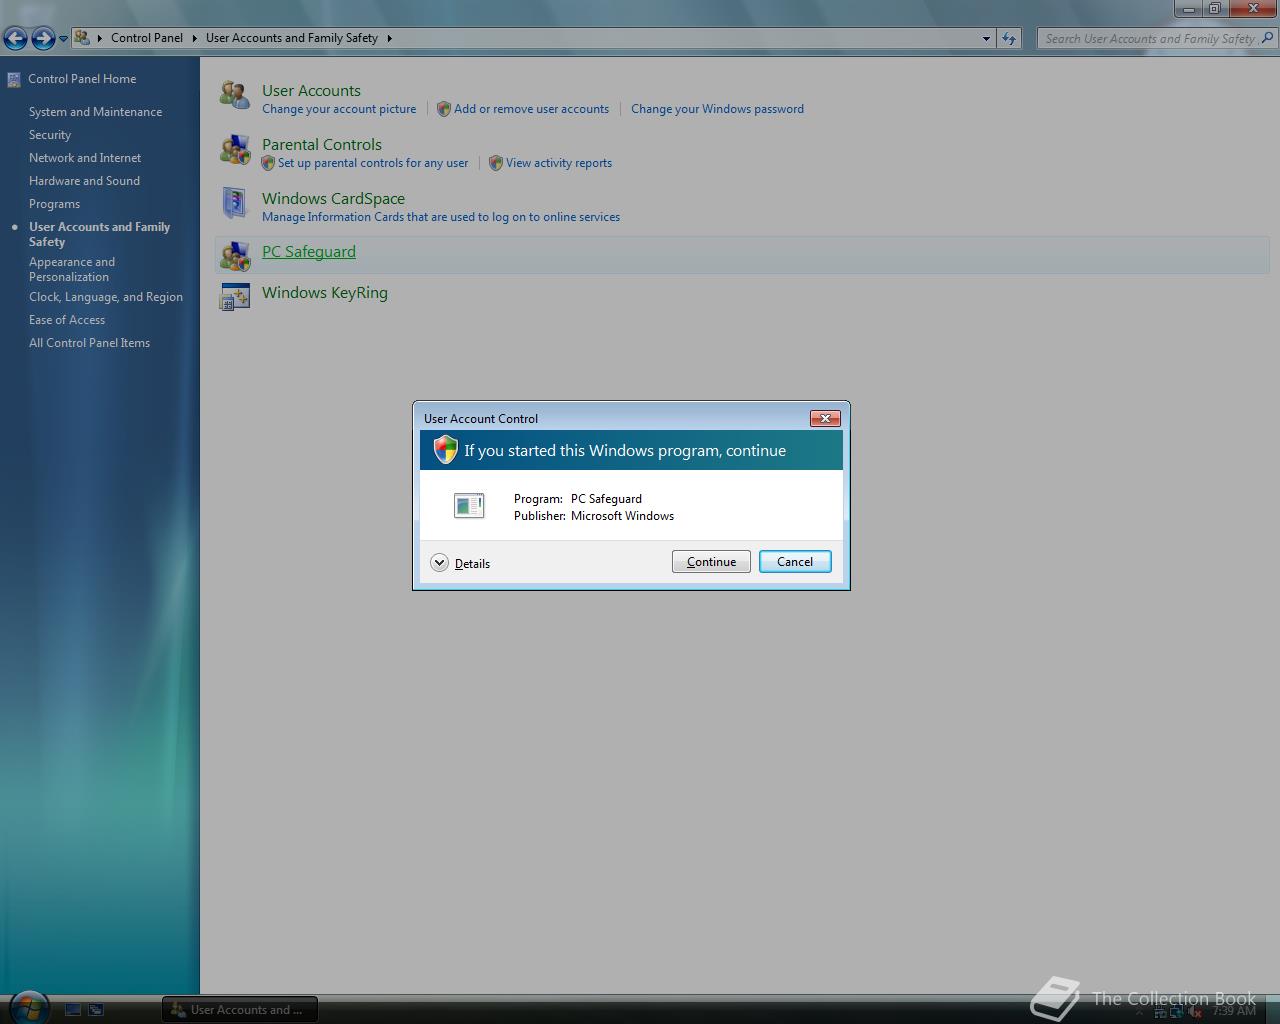
Task: Expand arrow after User Accounts and Family Safety
Action: [389, 38]
